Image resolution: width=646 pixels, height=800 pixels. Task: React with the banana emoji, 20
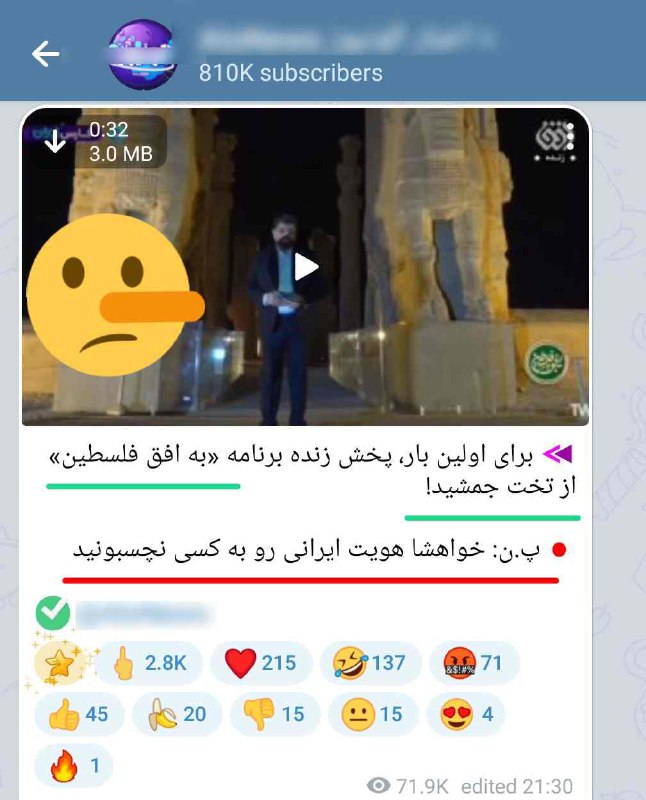(177, 714)
